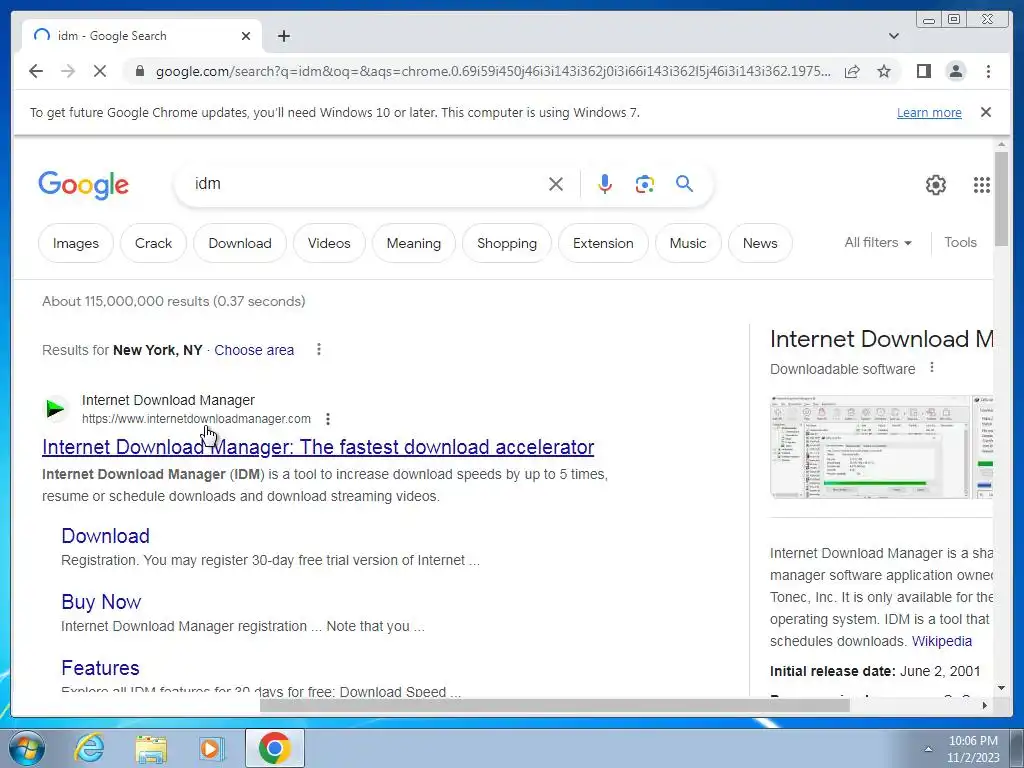Launch Internet Explorer from taskbar
The width and height of the screenshot is (1024, 768).
pos(89,748)
